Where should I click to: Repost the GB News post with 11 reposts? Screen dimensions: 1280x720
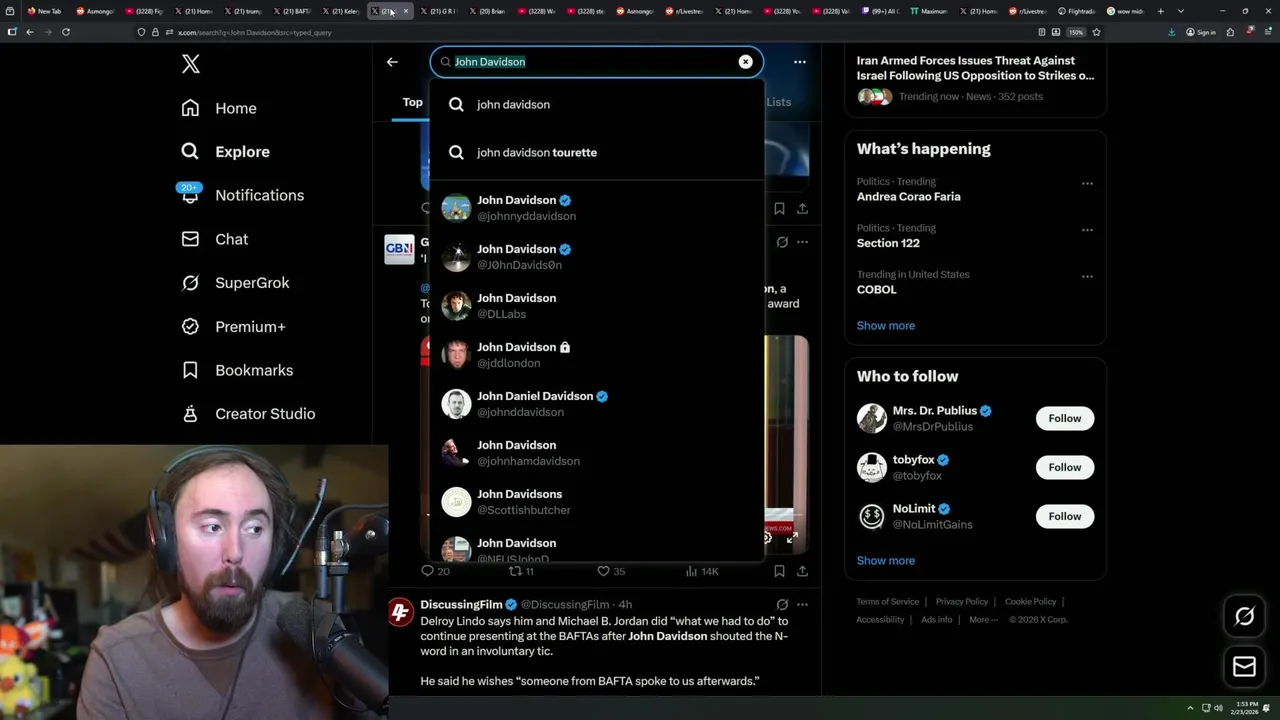click(522, 571)
